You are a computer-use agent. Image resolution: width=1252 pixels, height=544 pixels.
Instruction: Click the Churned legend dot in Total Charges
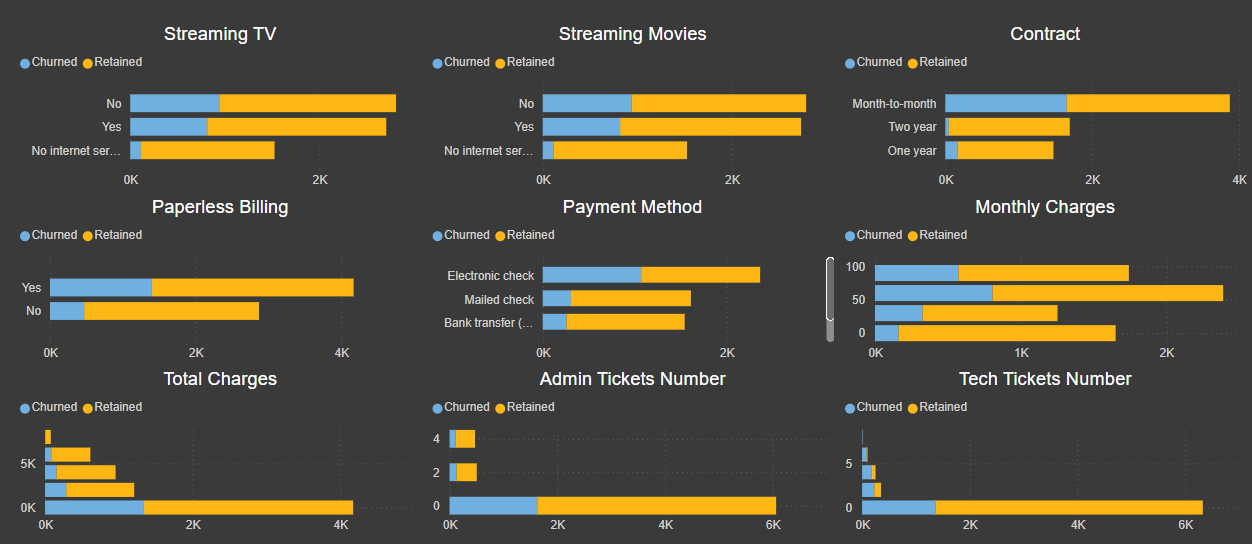25,408
